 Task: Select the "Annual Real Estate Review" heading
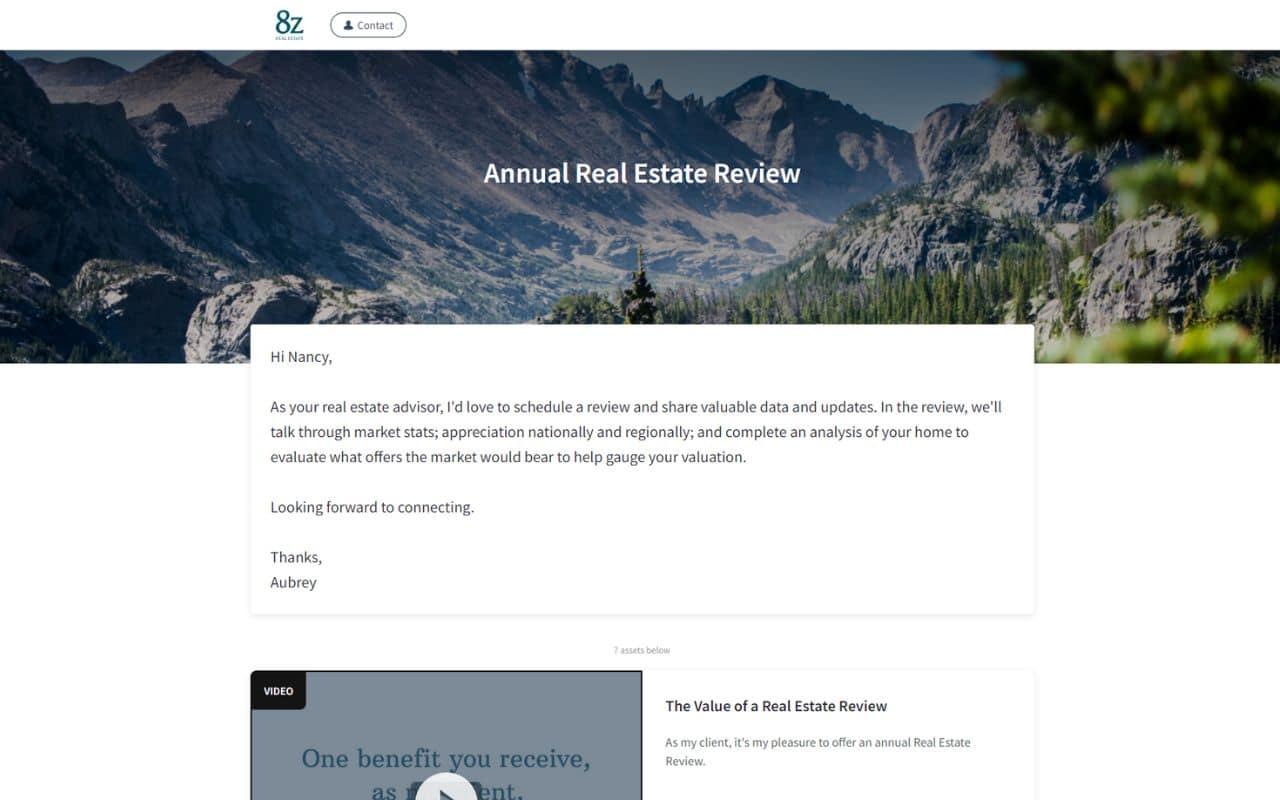pos(642,173)
